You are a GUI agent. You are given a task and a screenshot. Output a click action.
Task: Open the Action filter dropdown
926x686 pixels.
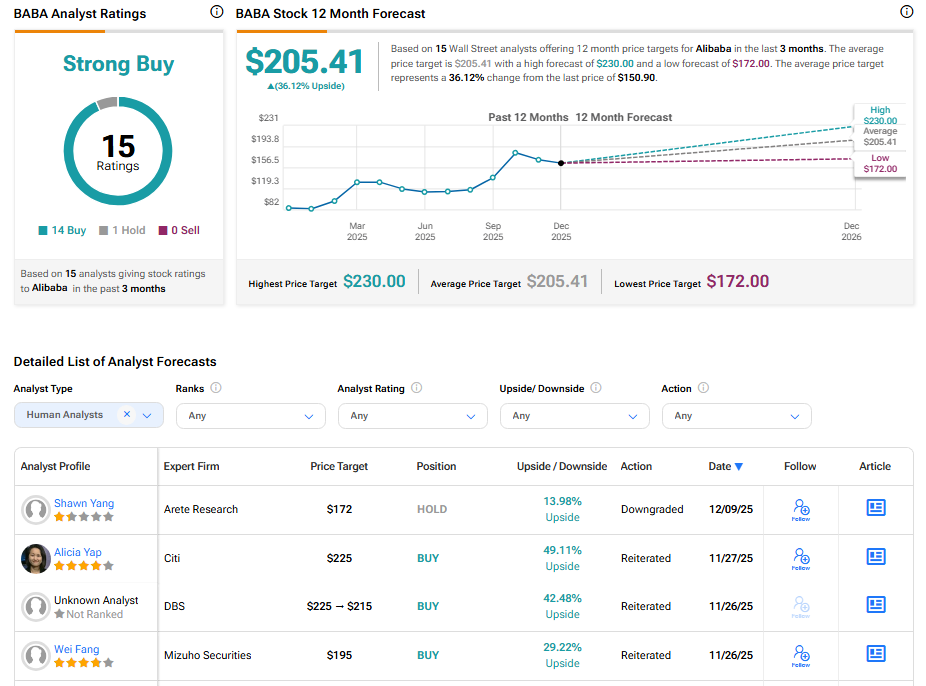pos(736,416)
